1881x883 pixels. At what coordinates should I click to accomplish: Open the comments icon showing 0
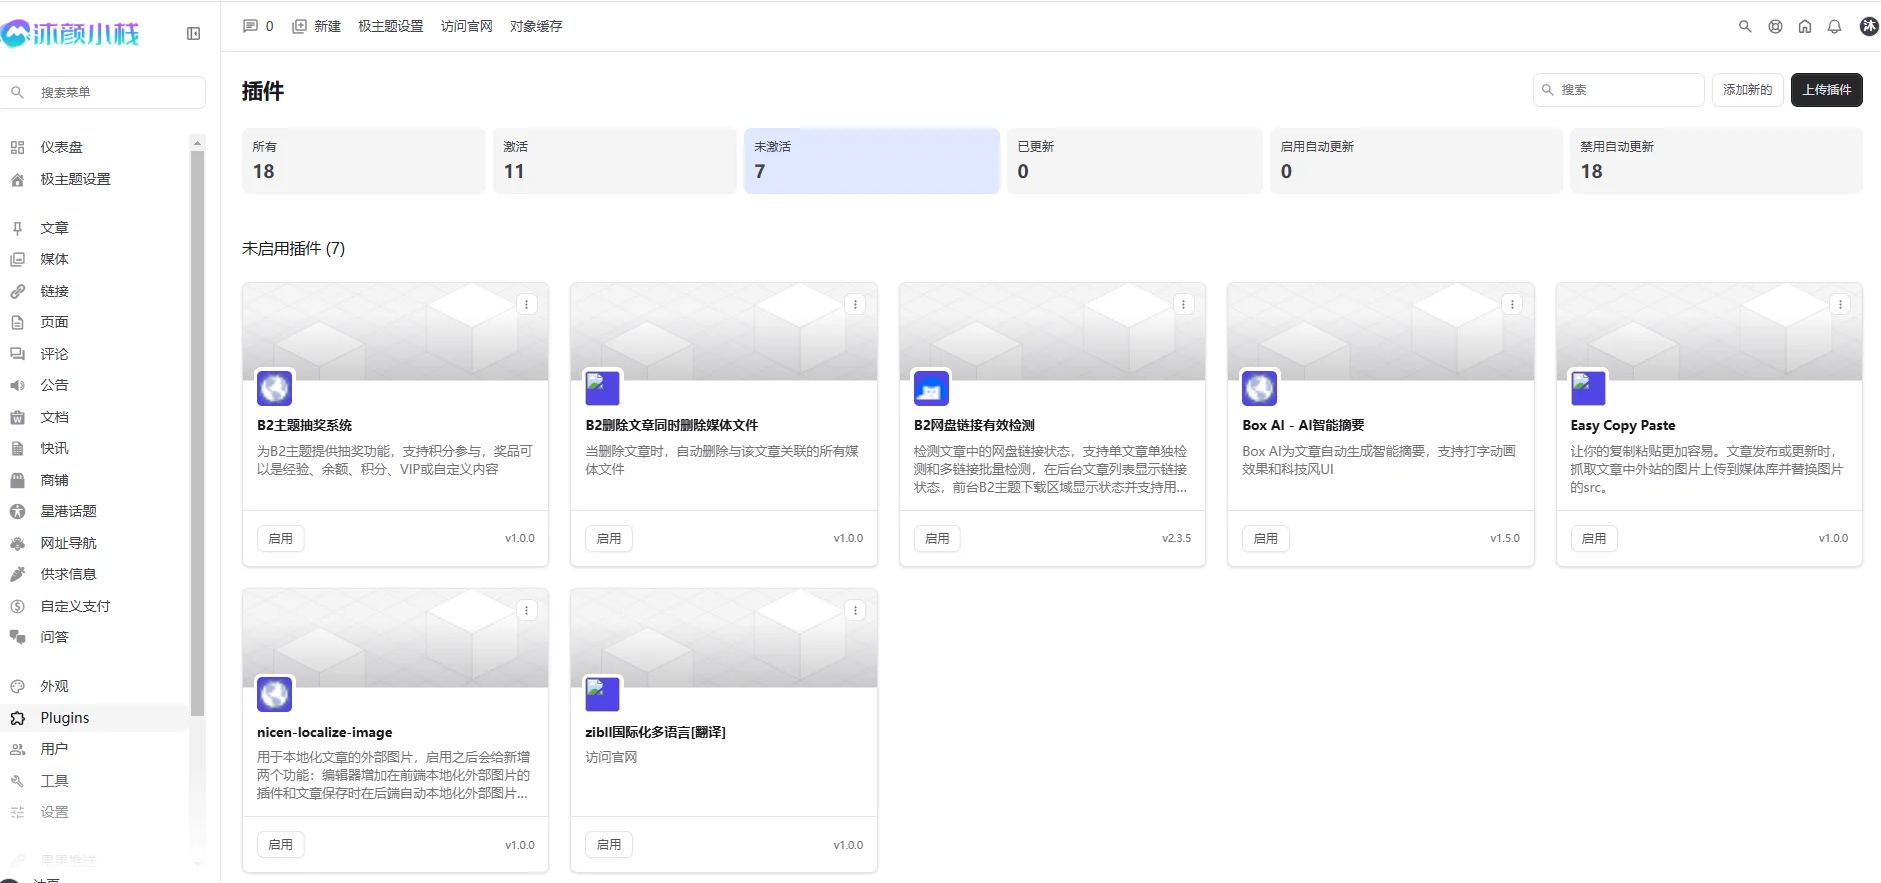[258, 26]
